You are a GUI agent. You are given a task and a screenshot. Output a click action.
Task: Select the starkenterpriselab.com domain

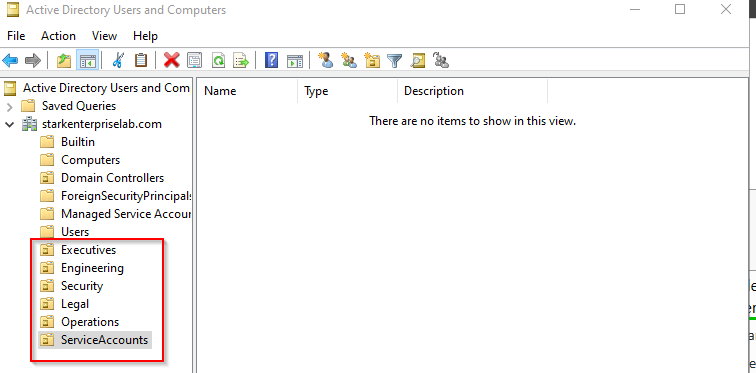pos(102,124)
